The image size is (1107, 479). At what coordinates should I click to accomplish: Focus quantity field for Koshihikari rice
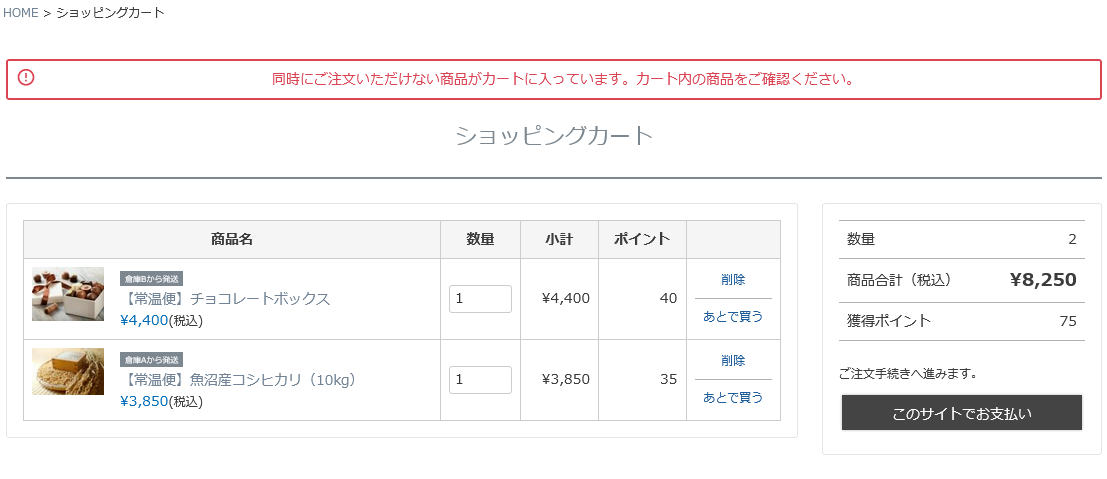click(480, 380)
